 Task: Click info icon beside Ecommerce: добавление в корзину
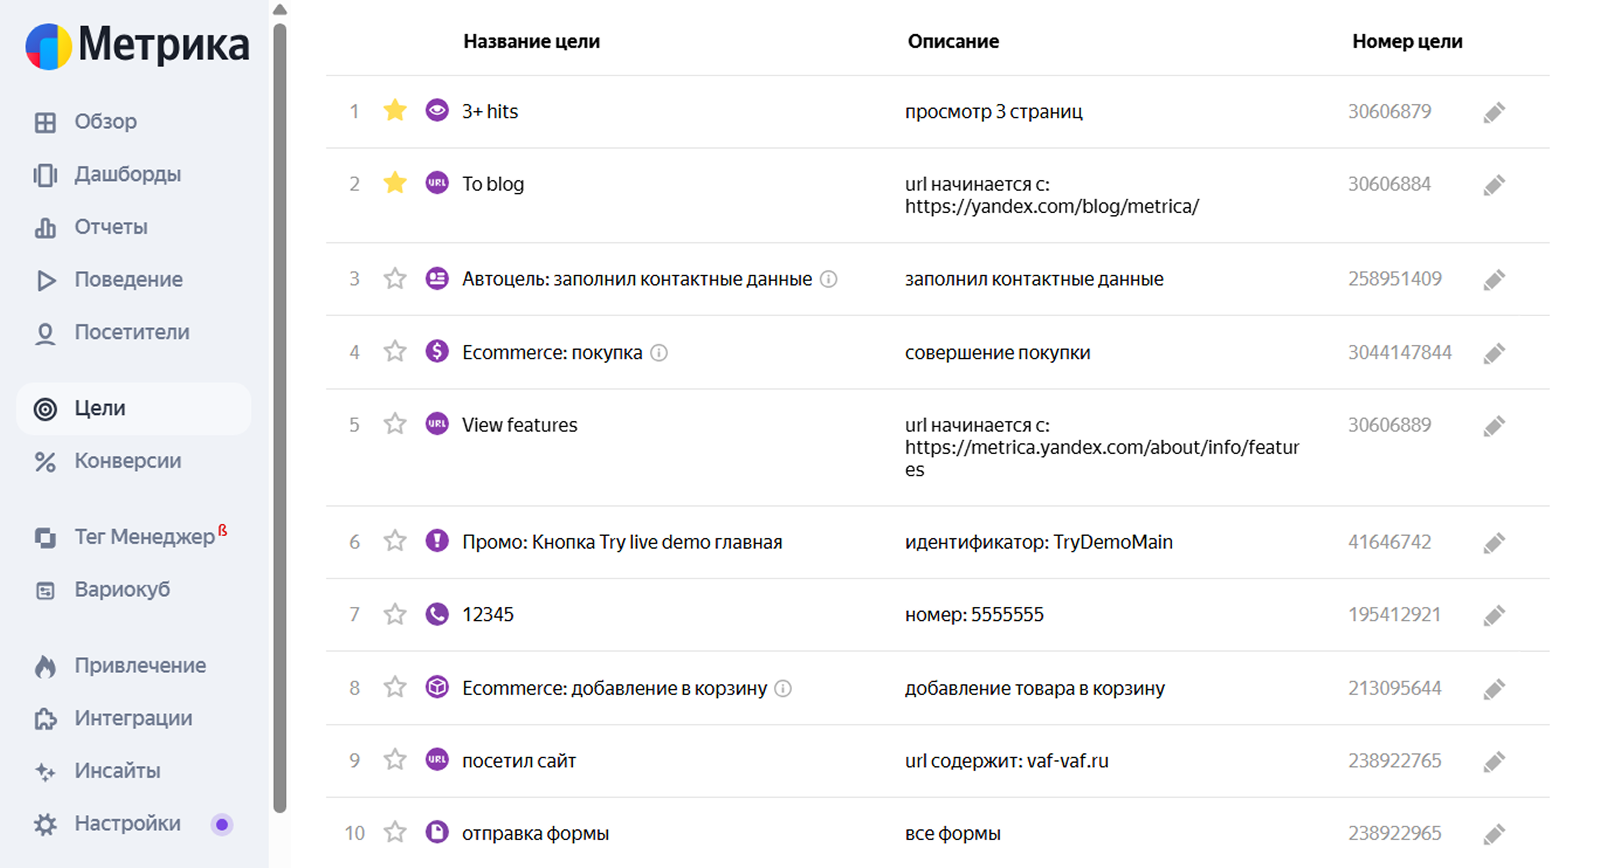pyautogui.click(x=783, y=688)
